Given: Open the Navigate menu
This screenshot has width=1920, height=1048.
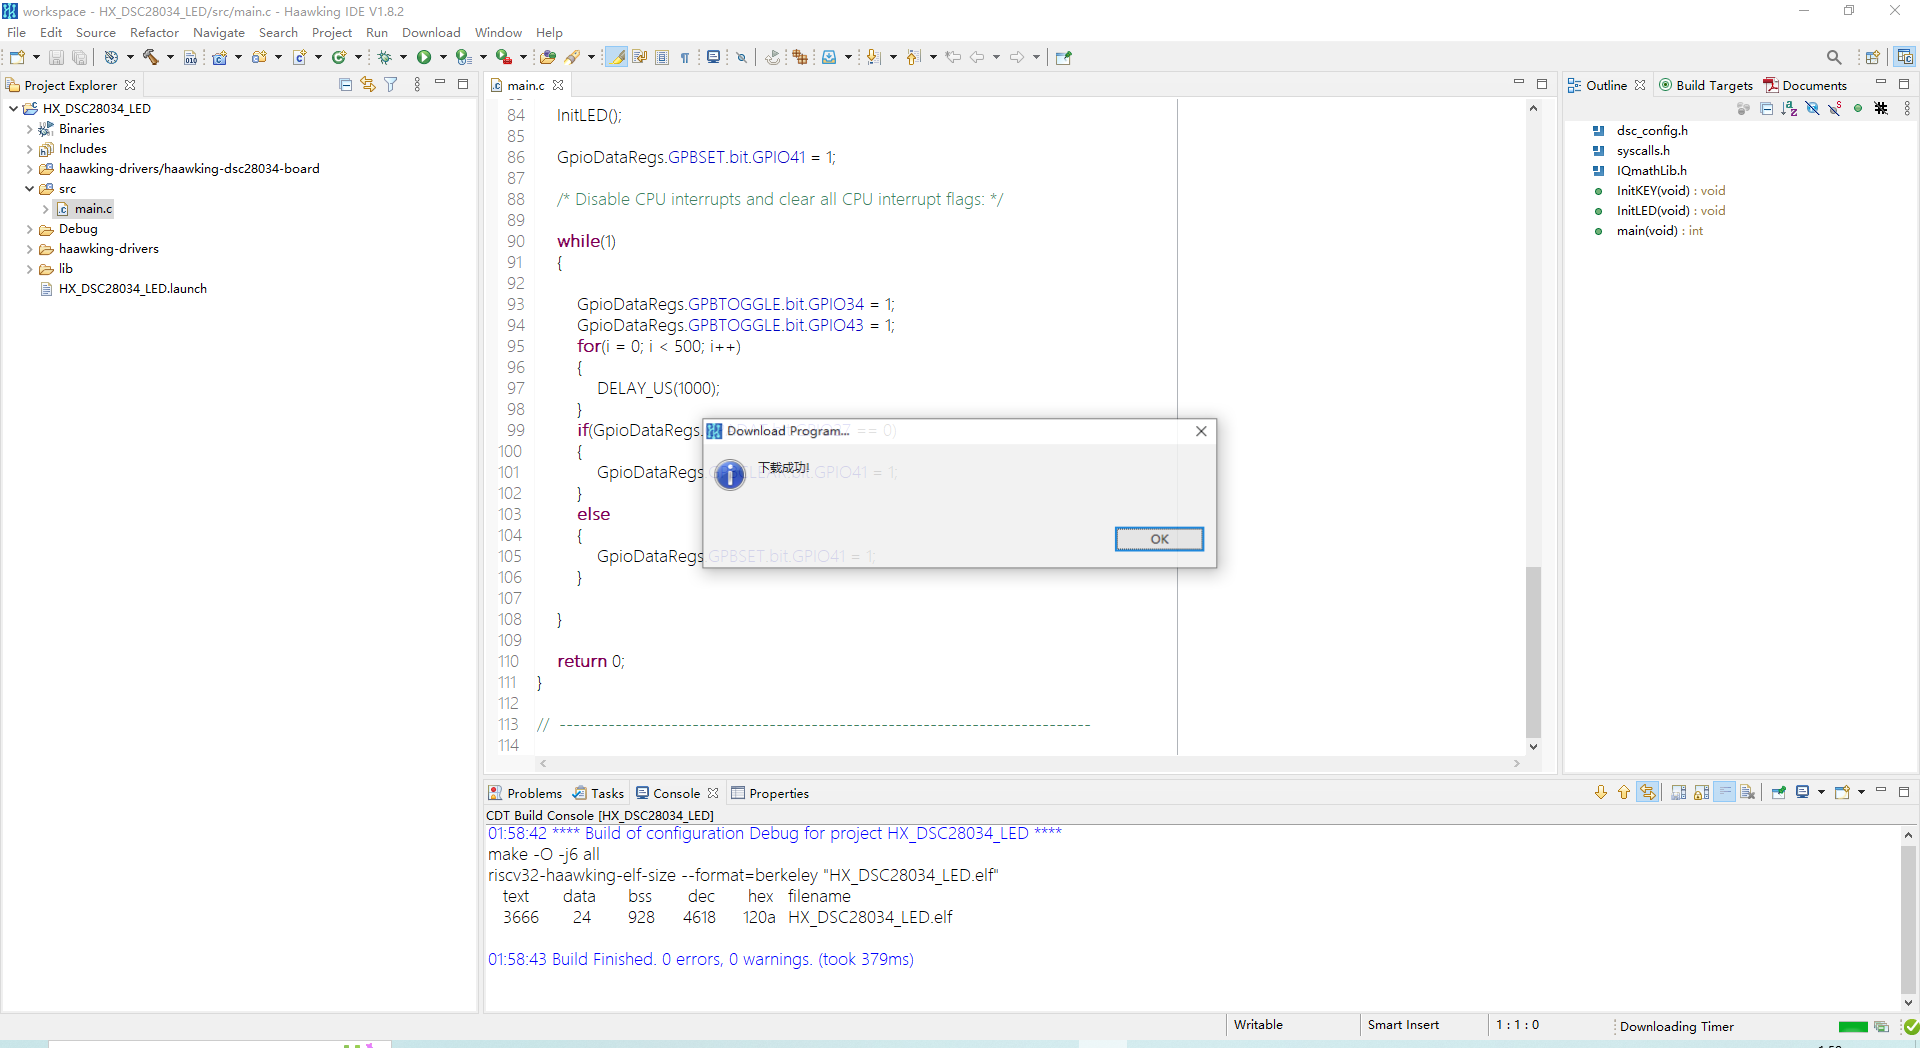Looking at the screenshot, I should coord(218,33).
